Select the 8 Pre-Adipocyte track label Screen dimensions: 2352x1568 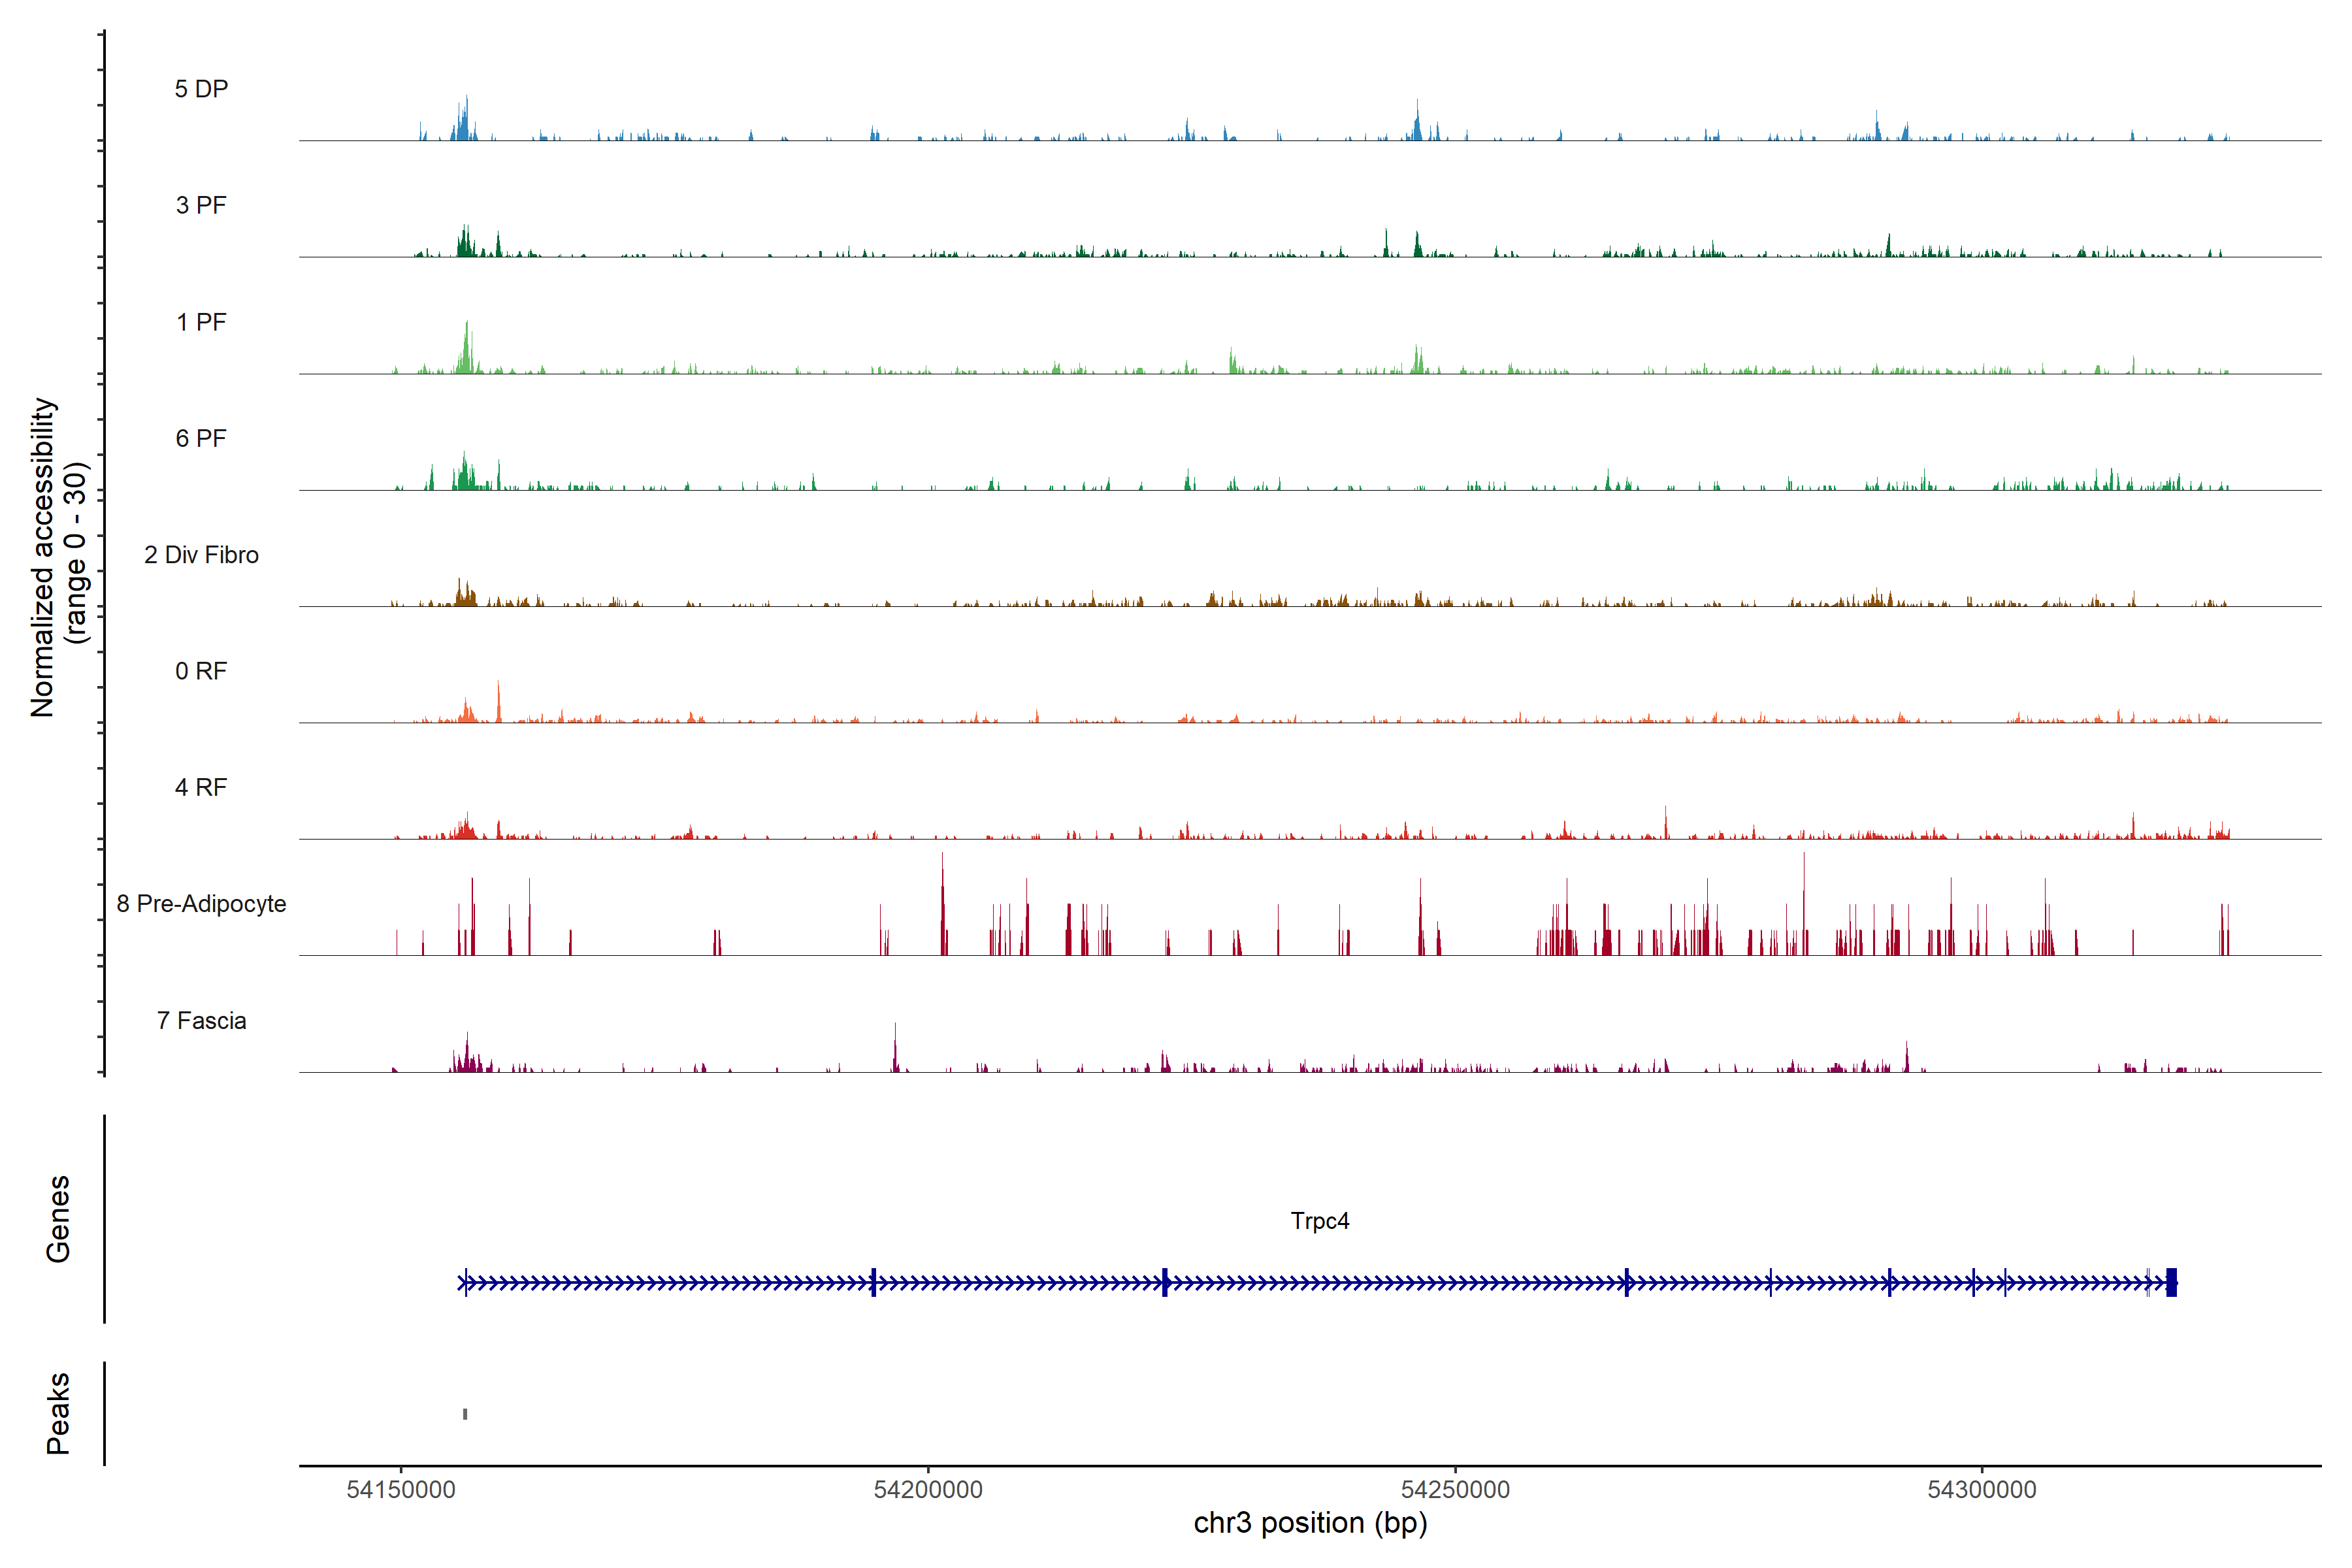click(201, 904)
